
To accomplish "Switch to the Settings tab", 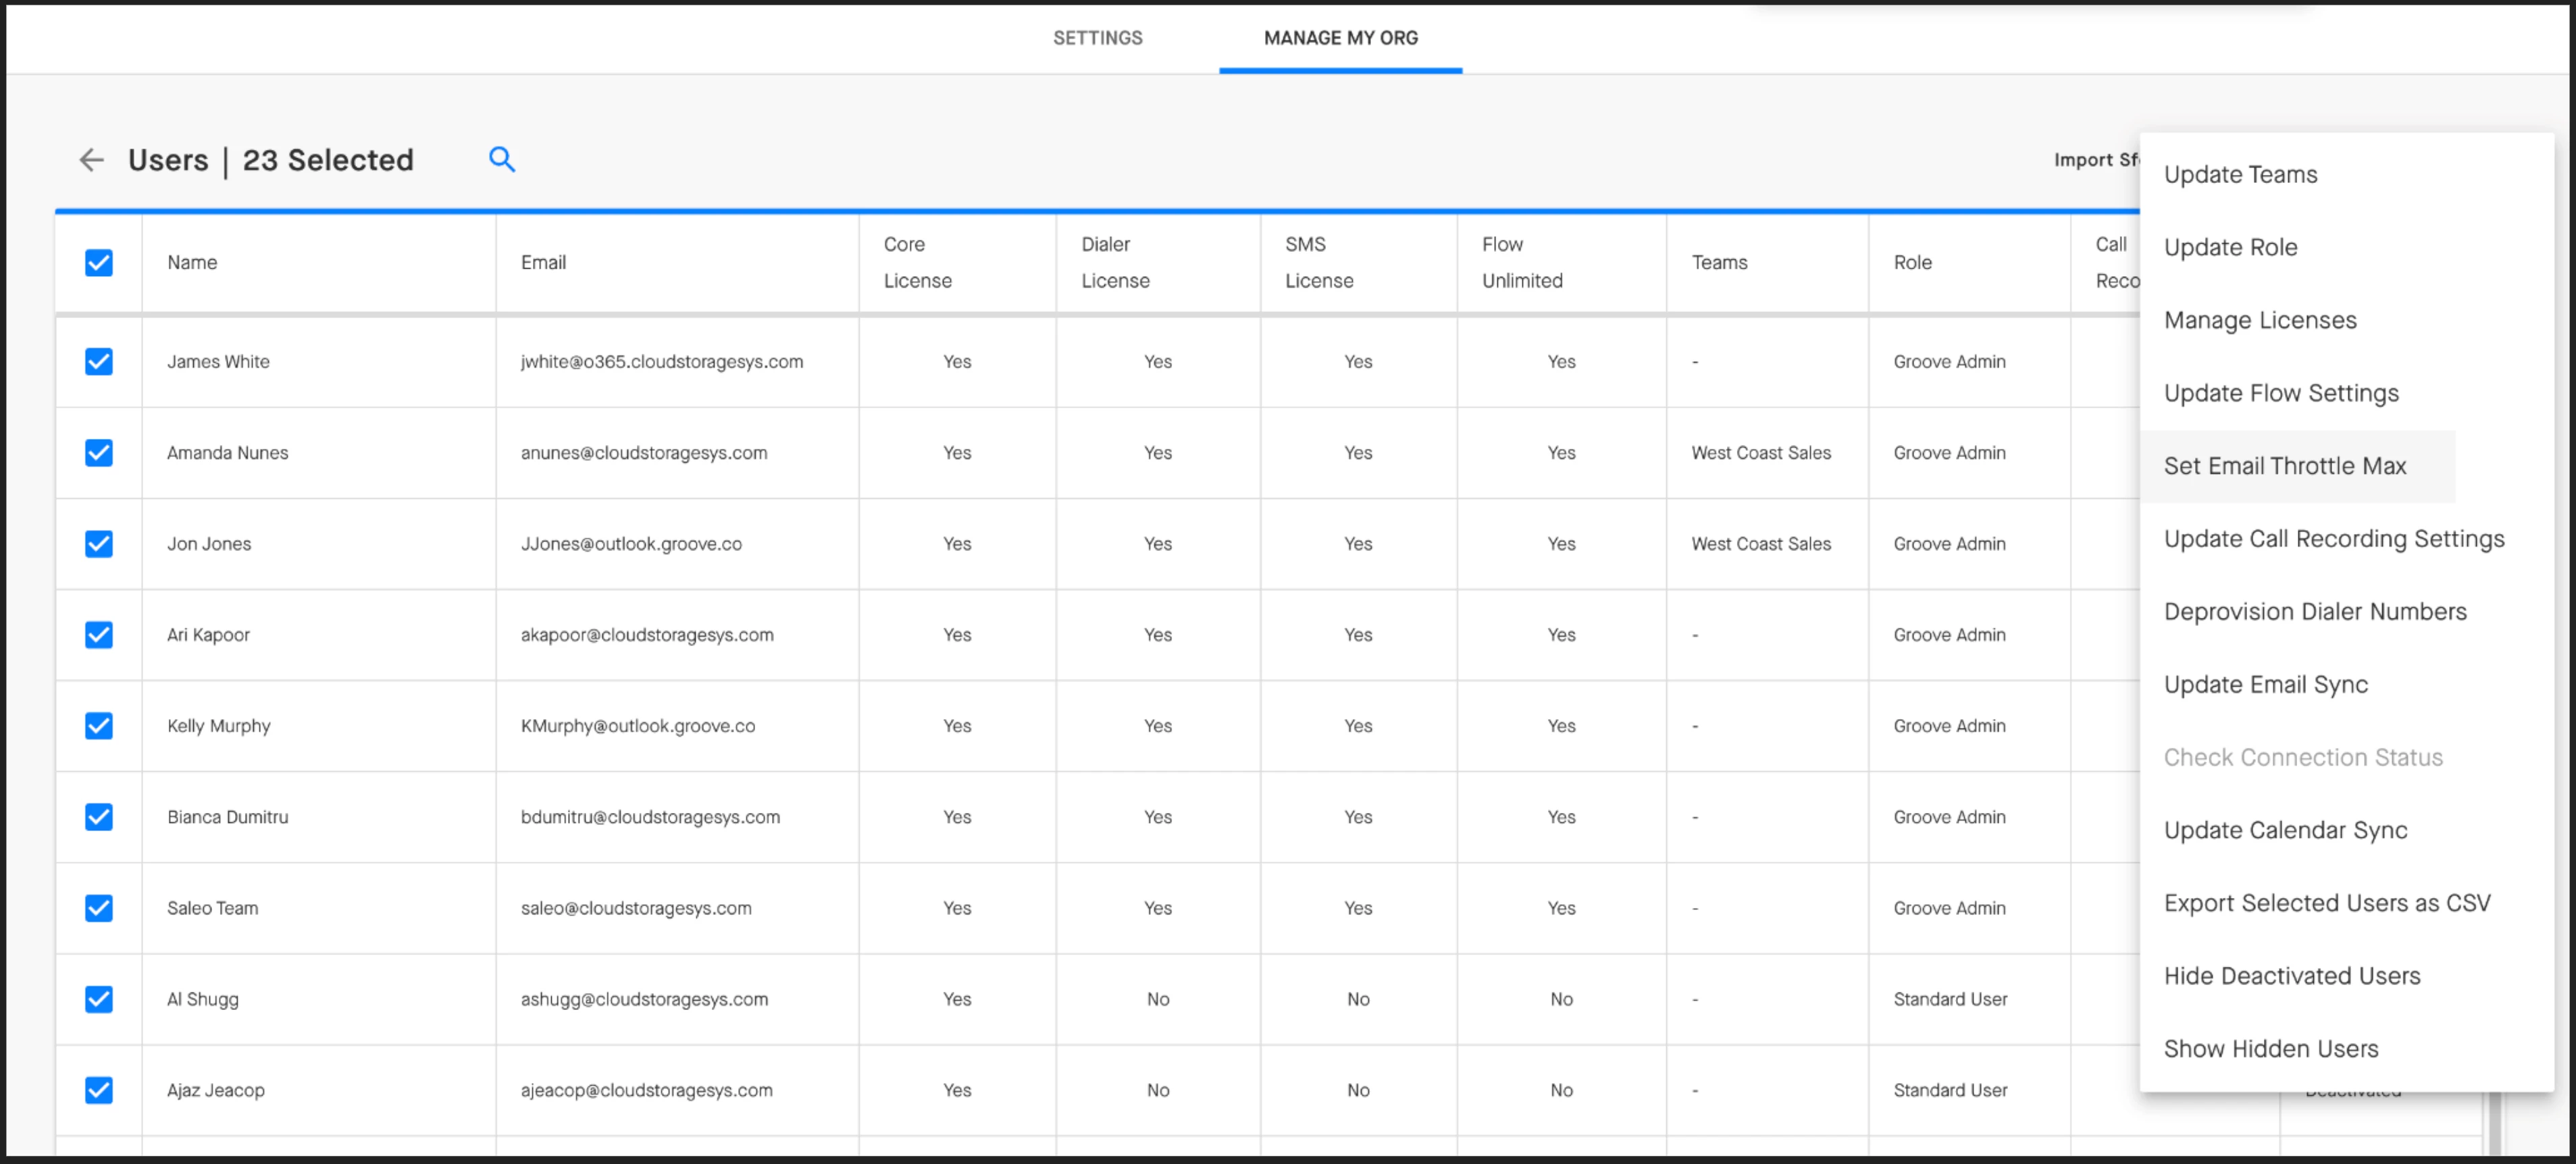I will (1097, 38).
